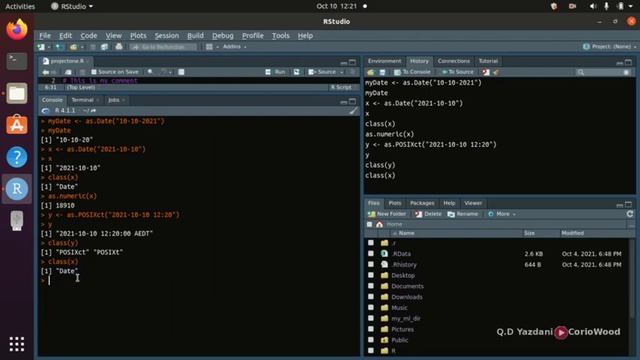
Task: Open the Tools menu
Action: 280,36
